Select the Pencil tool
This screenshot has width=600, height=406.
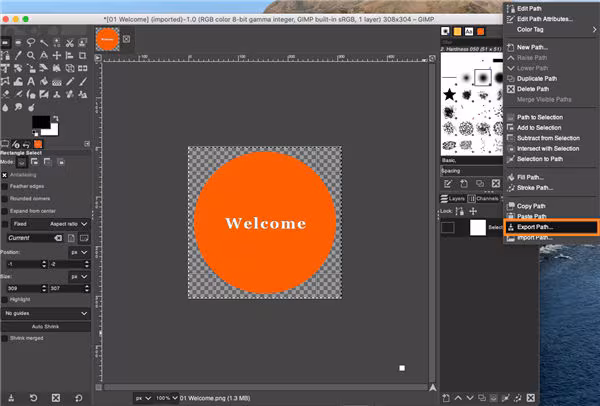pyautogui.click(x=70, y=81)
